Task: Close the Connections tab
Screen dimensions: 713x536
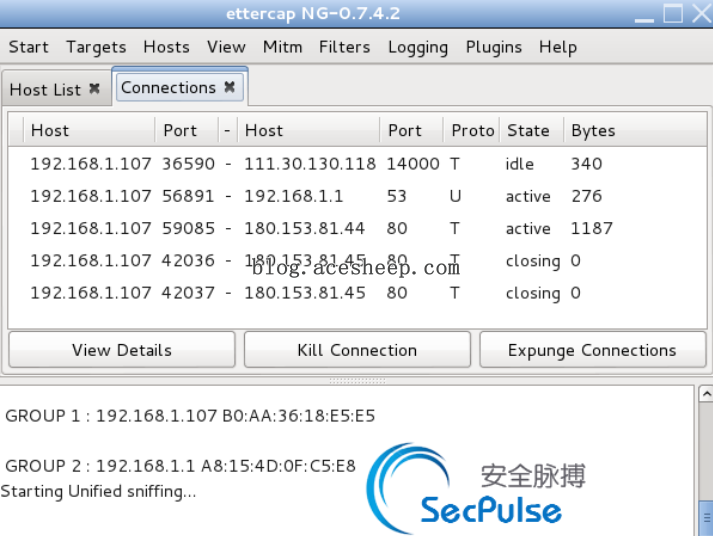Action: (x=230, y=86)
